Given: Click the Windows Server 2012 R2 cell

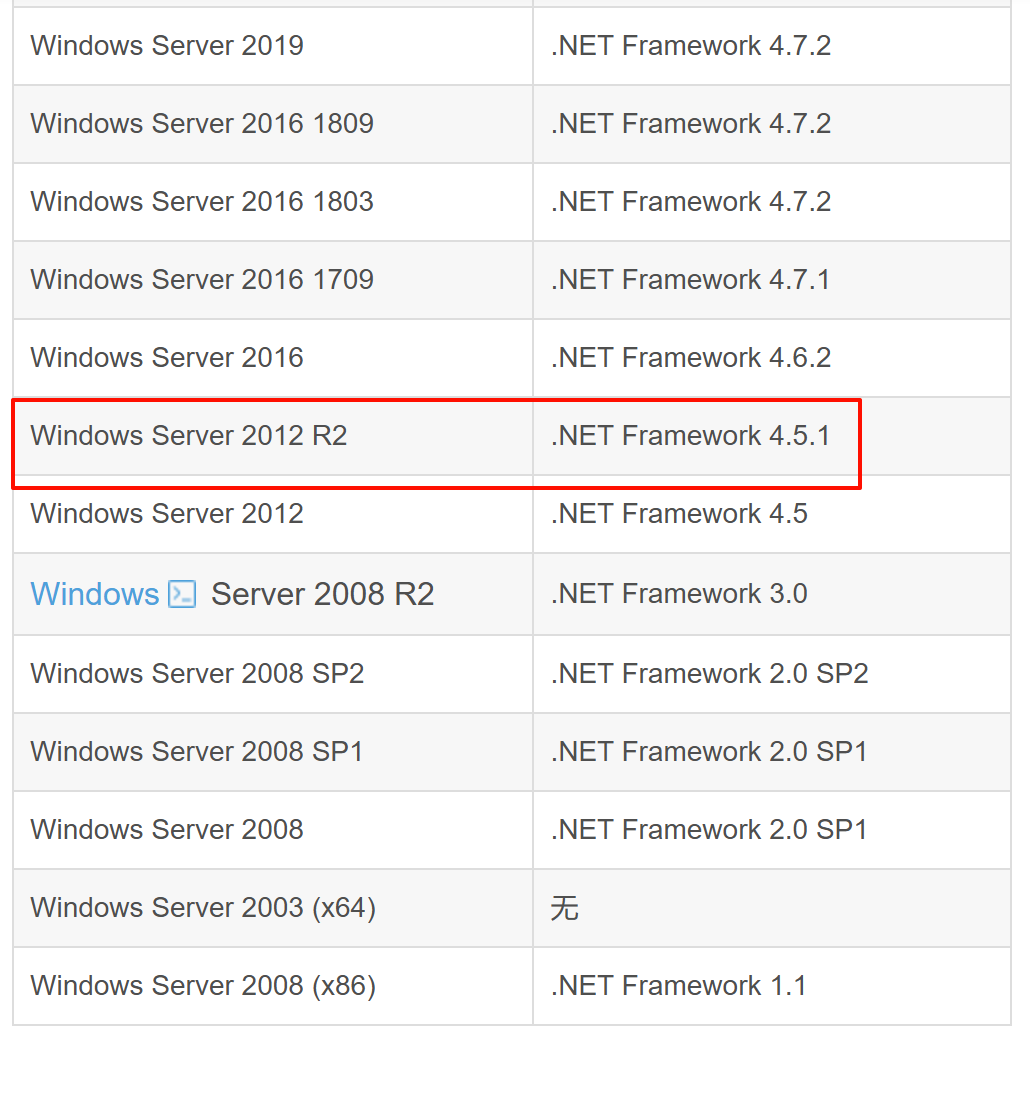Looking at the screenshot, I should coord(273,436).
